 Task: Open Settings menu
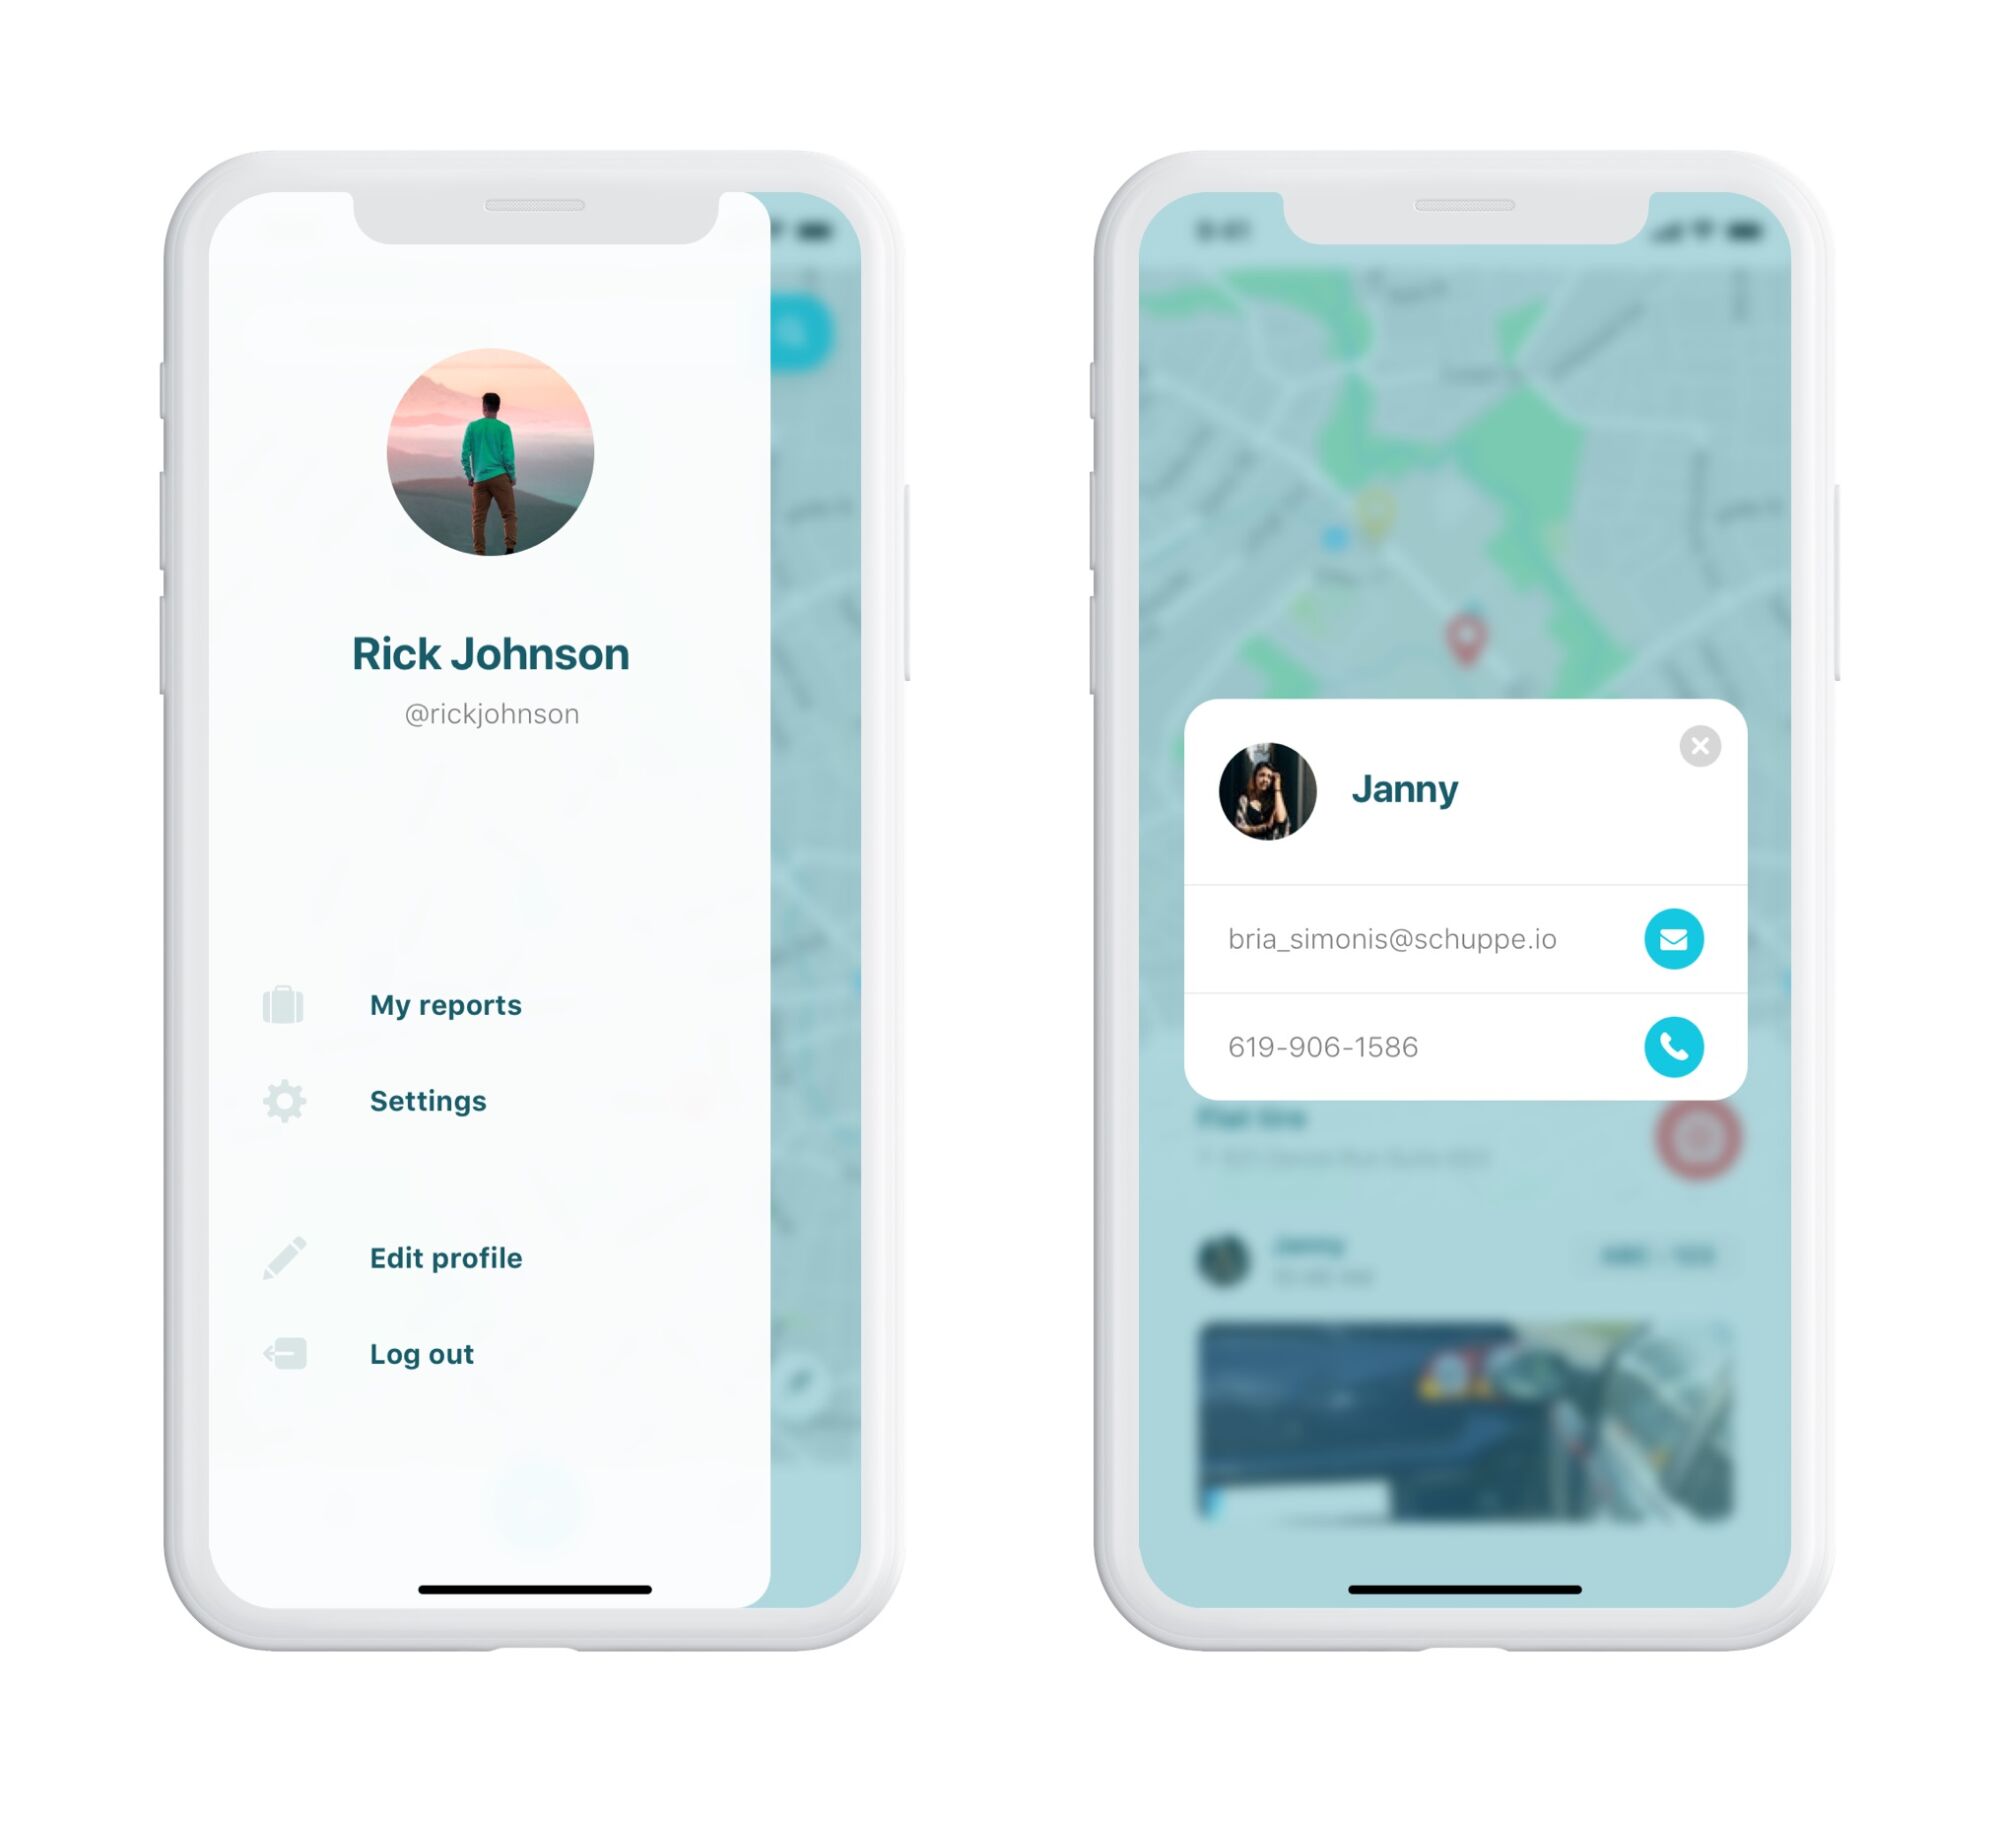pos(425,1099)
